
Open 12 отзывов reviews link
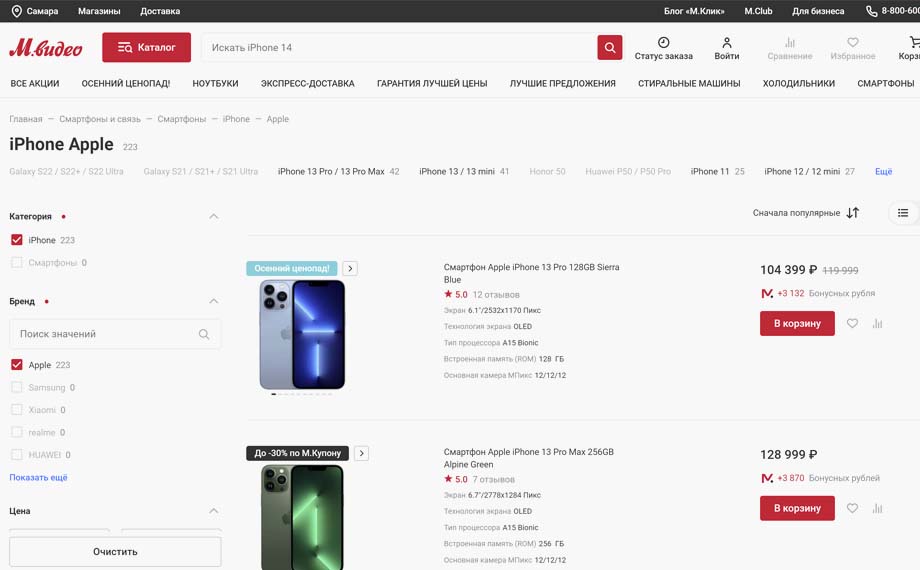(x=496, y=295)
